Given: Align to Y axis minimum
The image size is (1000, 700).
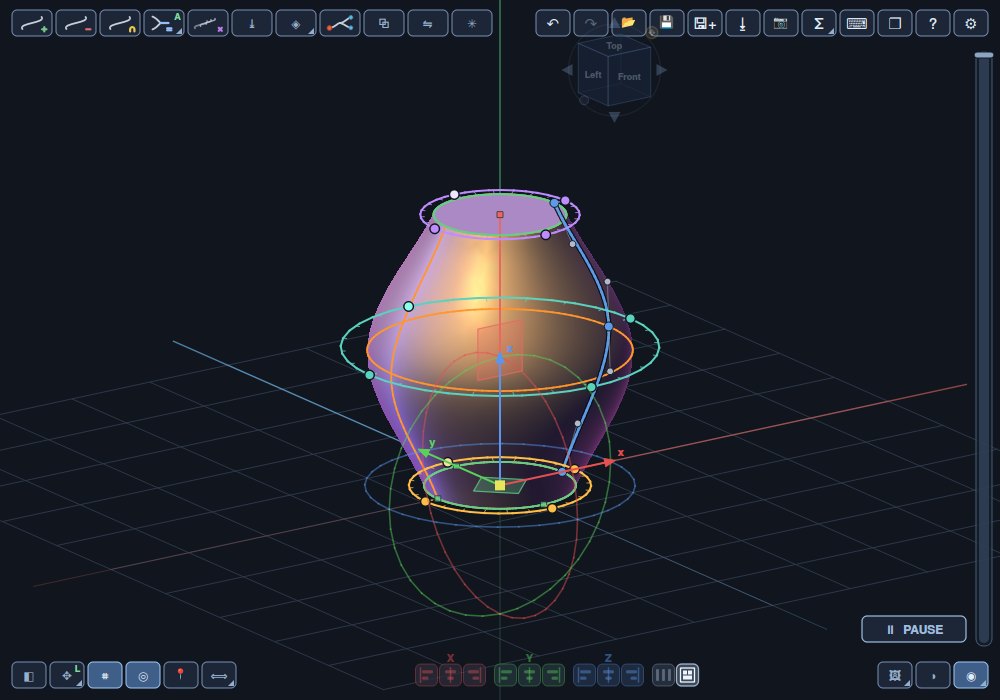Looking at the screenshot, I should point(506,675).
